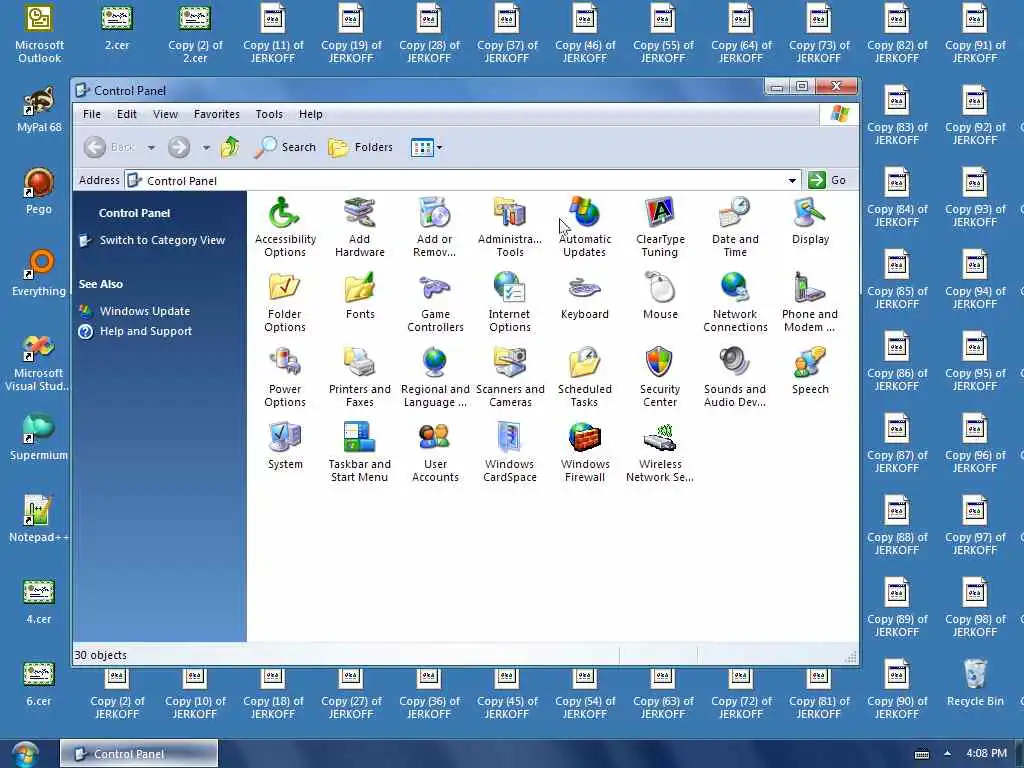Select MyPal 68 desktop shortcut
Viewport: 1024px width, 768px height.
(39, 109)
